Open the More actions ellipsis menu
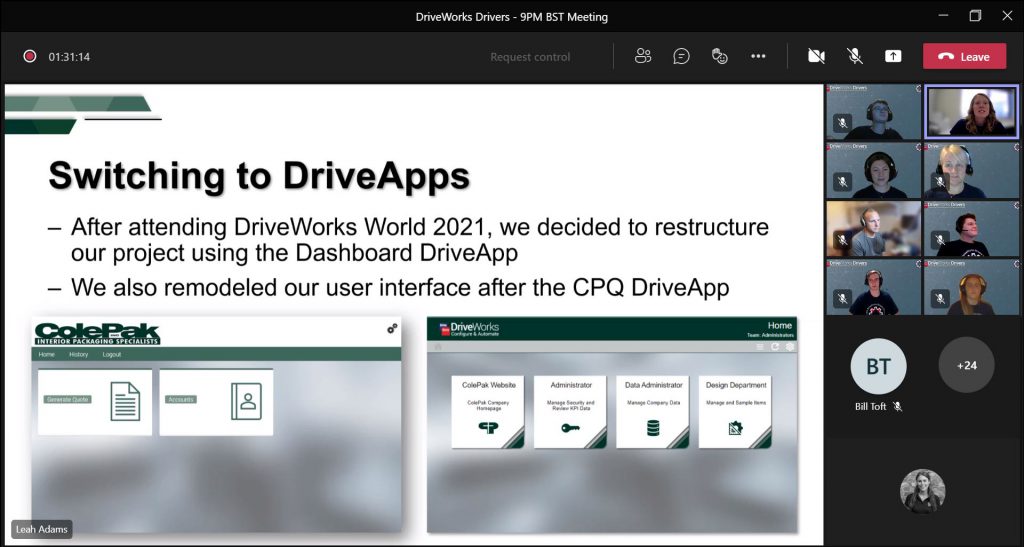1024x547 pixels. (x=758, y=57)
